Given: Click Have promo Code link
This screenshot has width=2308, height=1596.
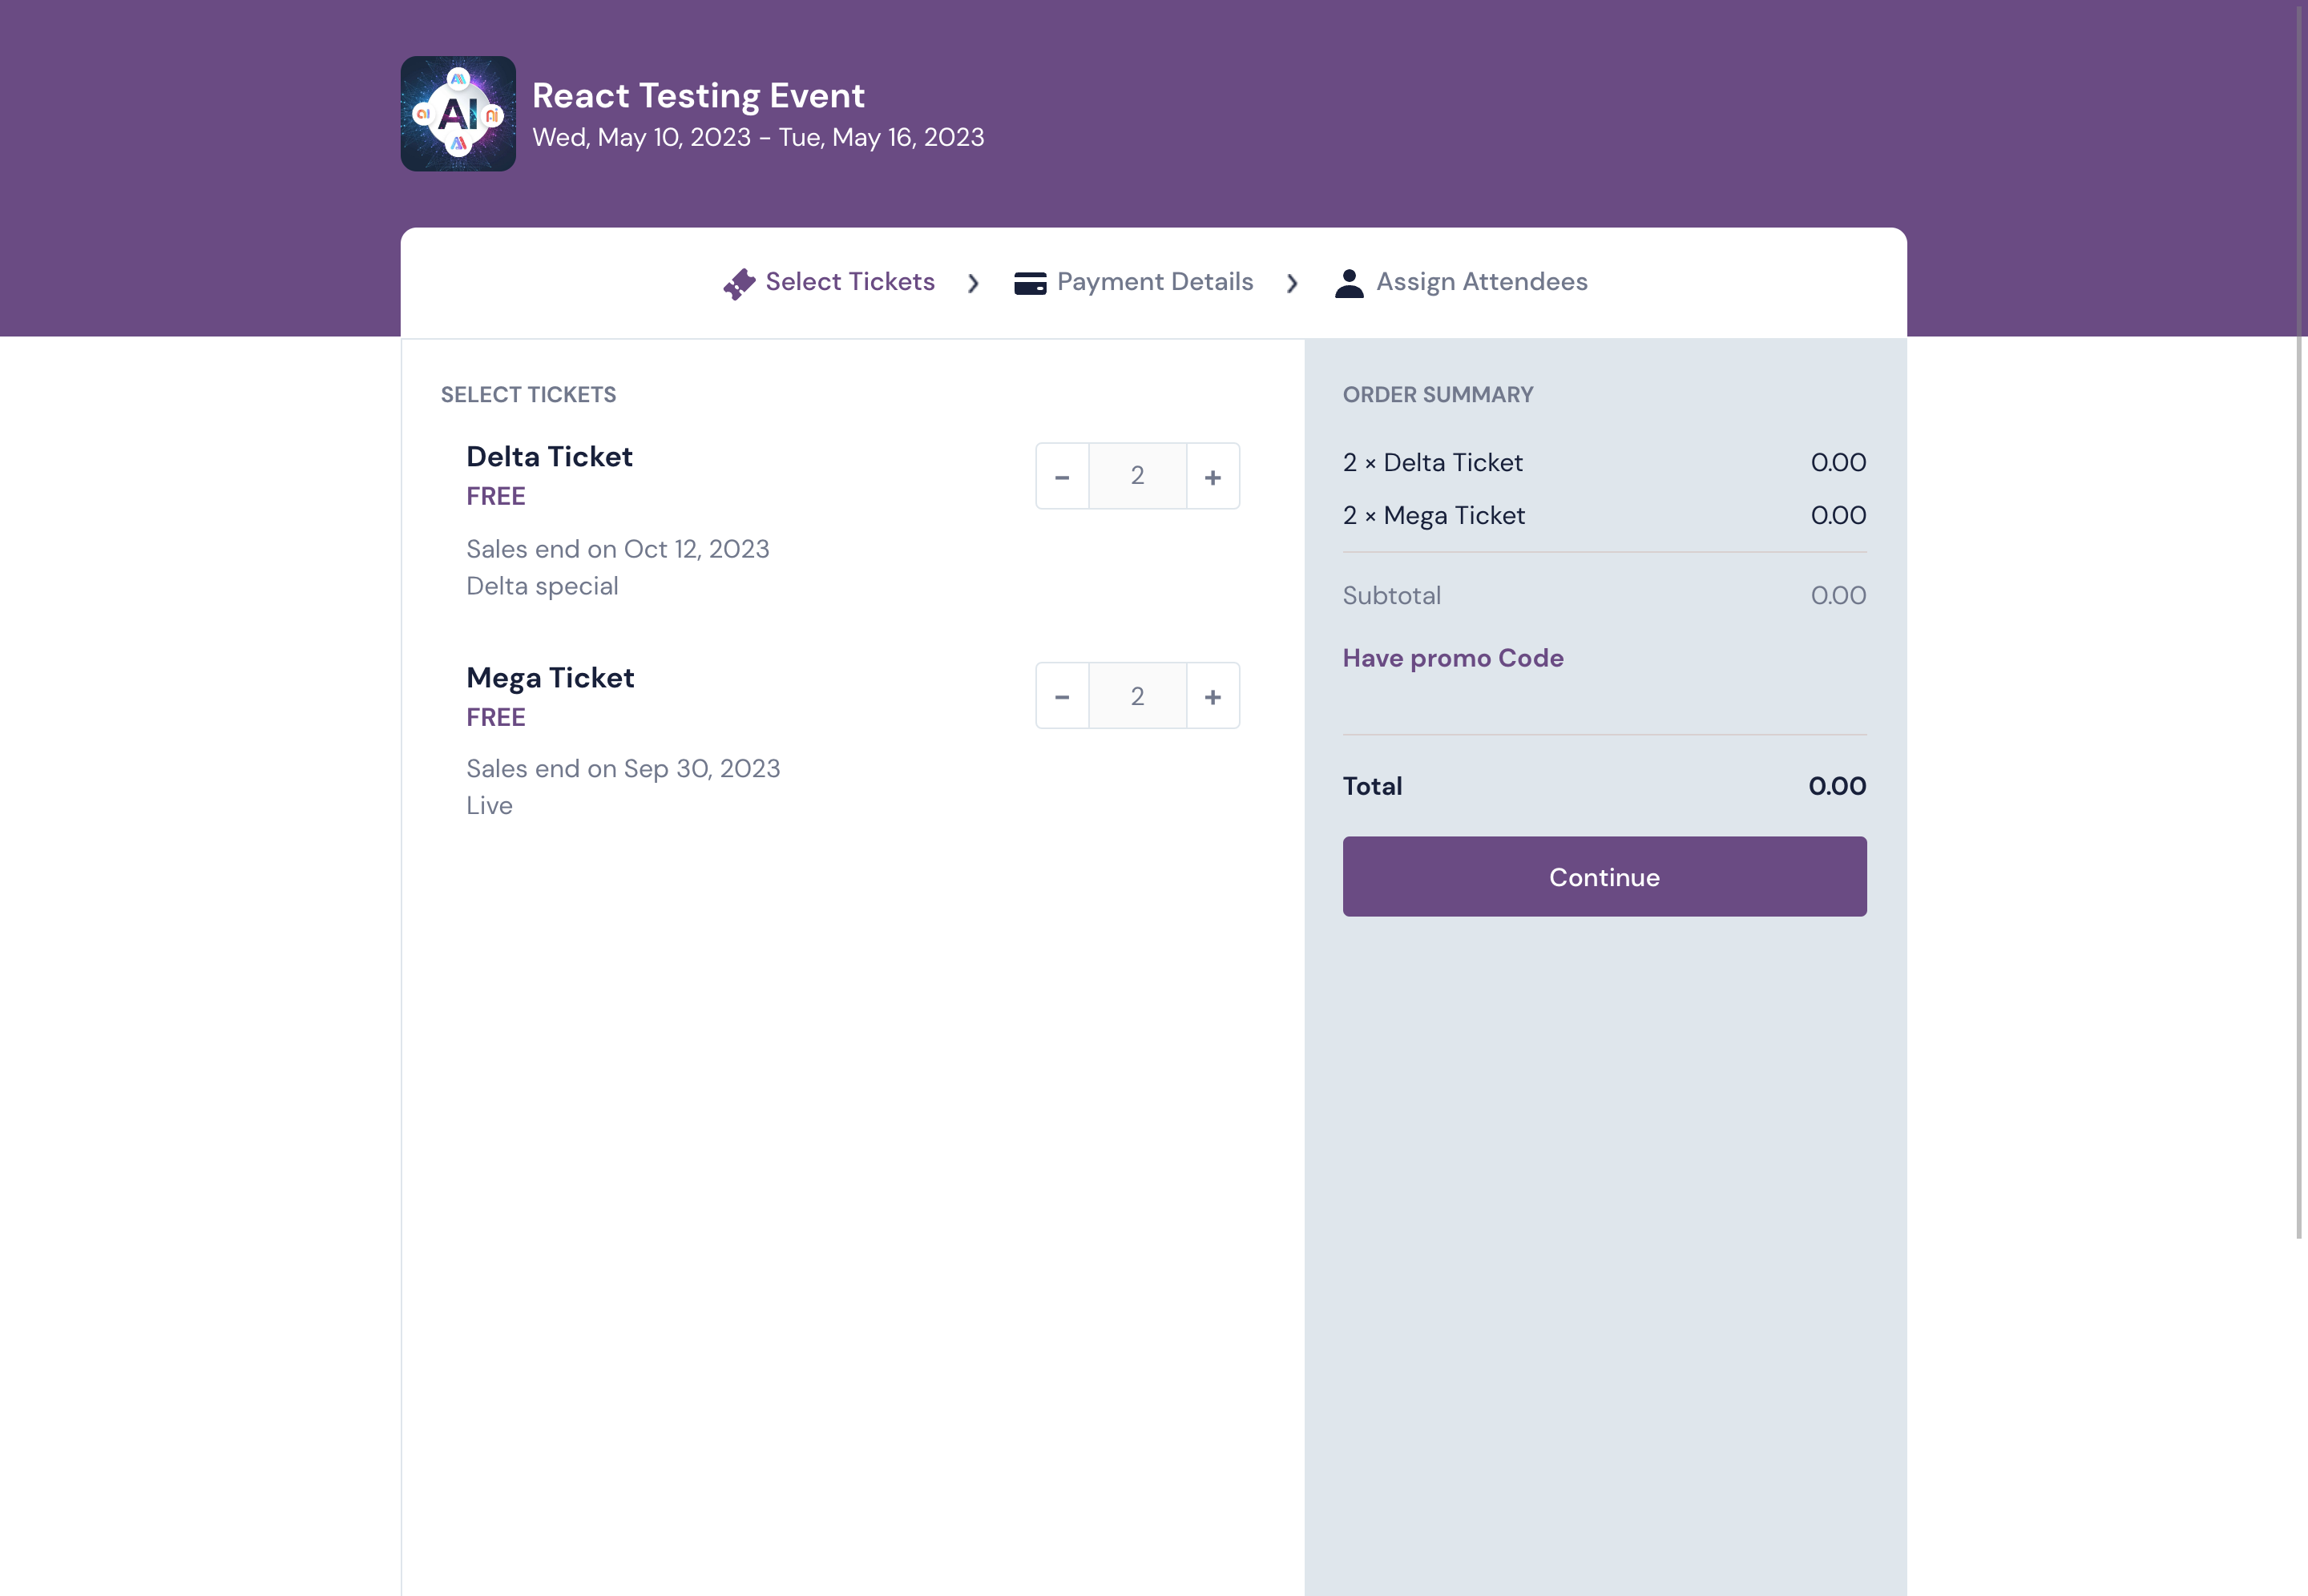Looking at the screenshot, I should pos(1452,658).
